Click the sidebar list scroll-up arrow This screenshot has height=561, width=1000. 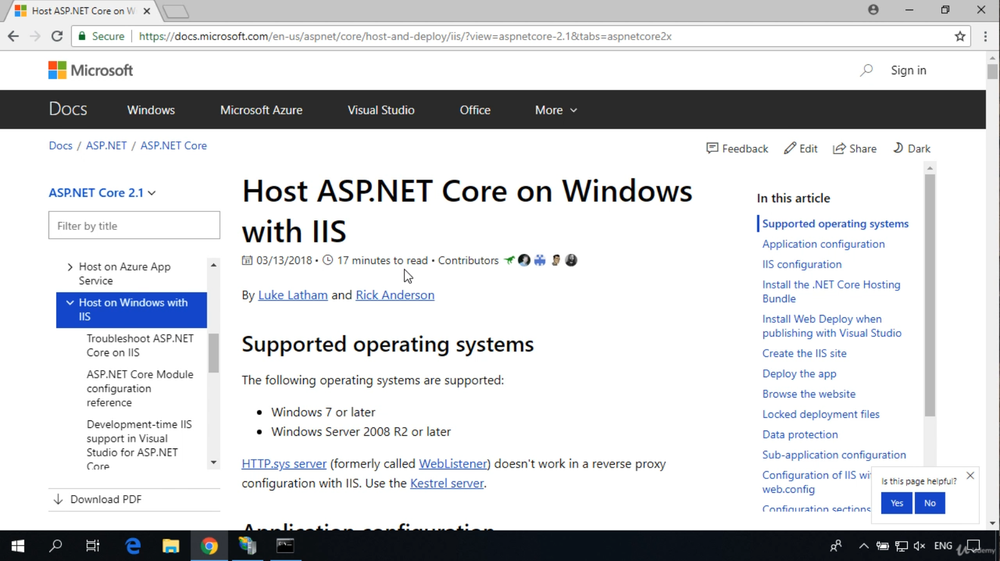[x=214, y=265]
